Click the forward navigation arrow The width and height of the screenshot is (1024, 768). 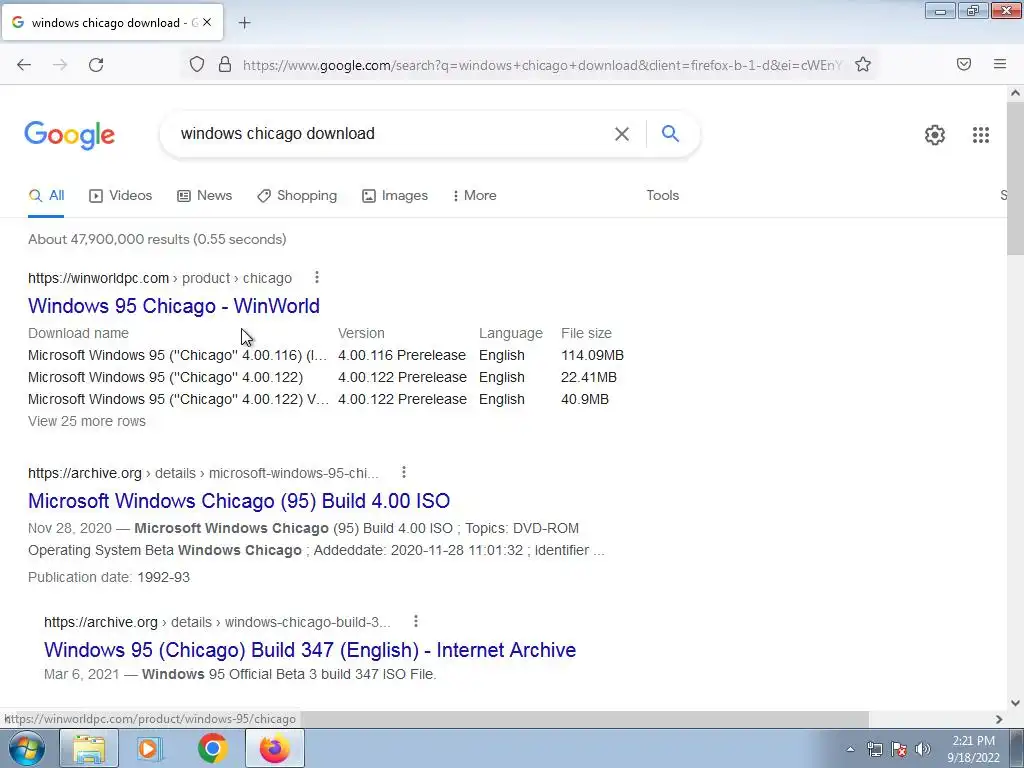(x=60, y=65)
